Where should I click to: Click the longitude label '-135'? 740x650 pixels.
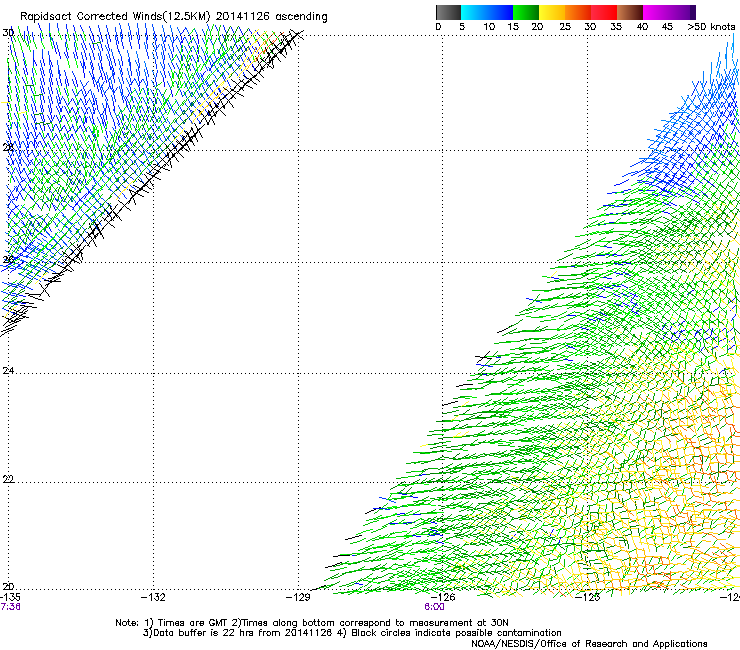(10, 597)
